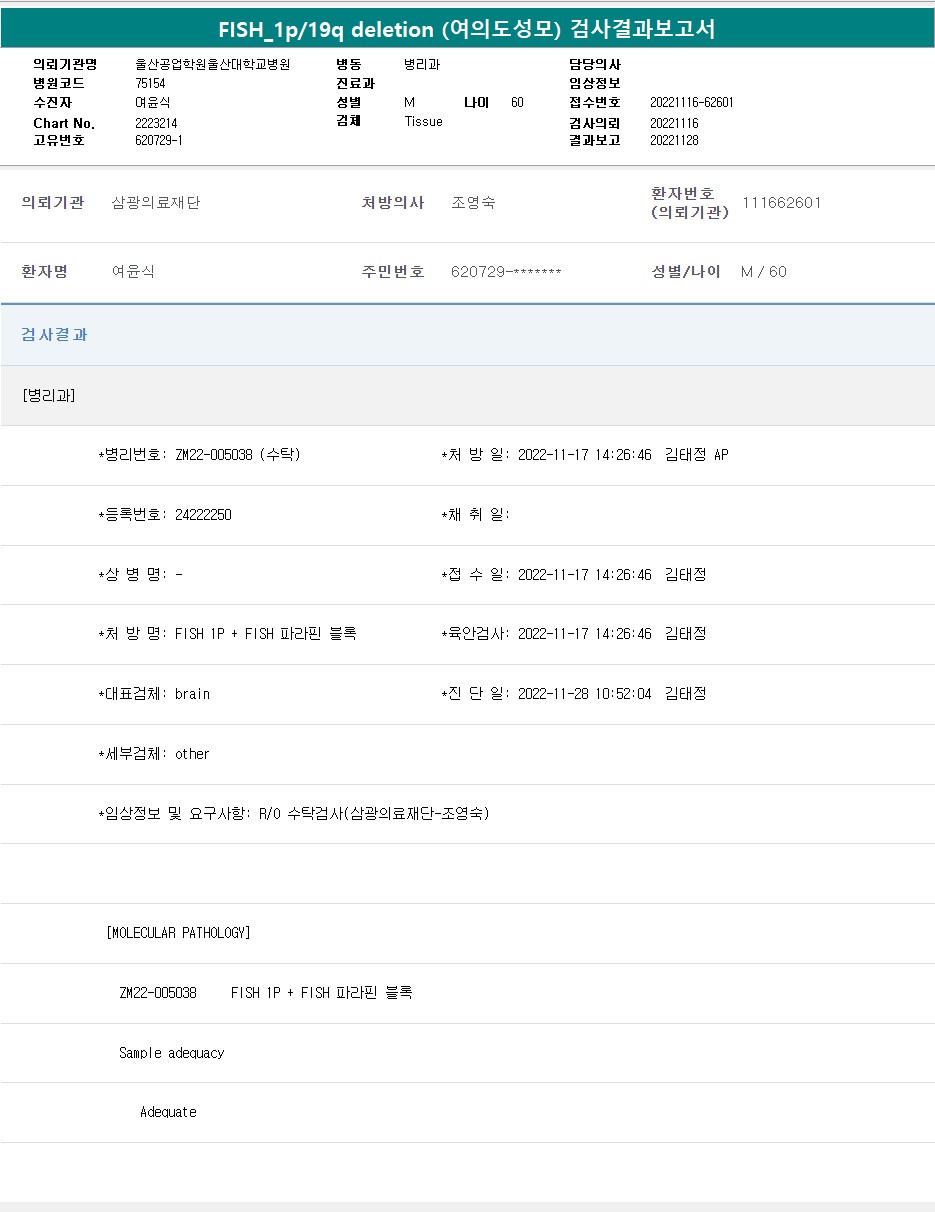The image size is (935, 1212).
Task: Select the 처방명 FISH 1P + FISH 파라핀 블록 line
Action: (227, 634)
